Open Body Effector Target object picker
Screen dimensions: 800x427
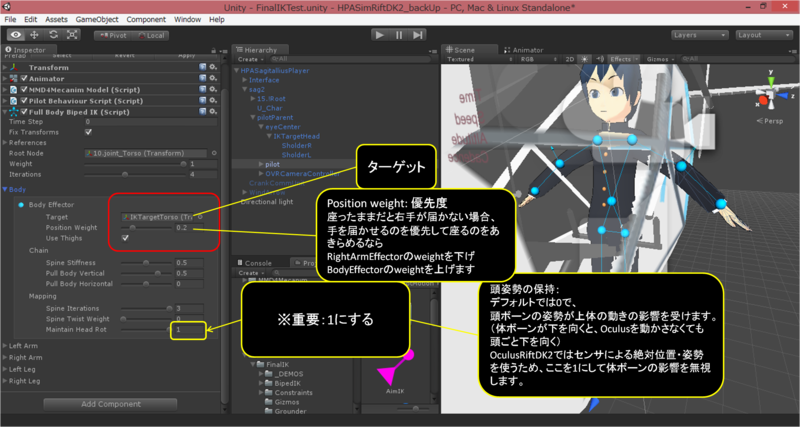(201, 217)
